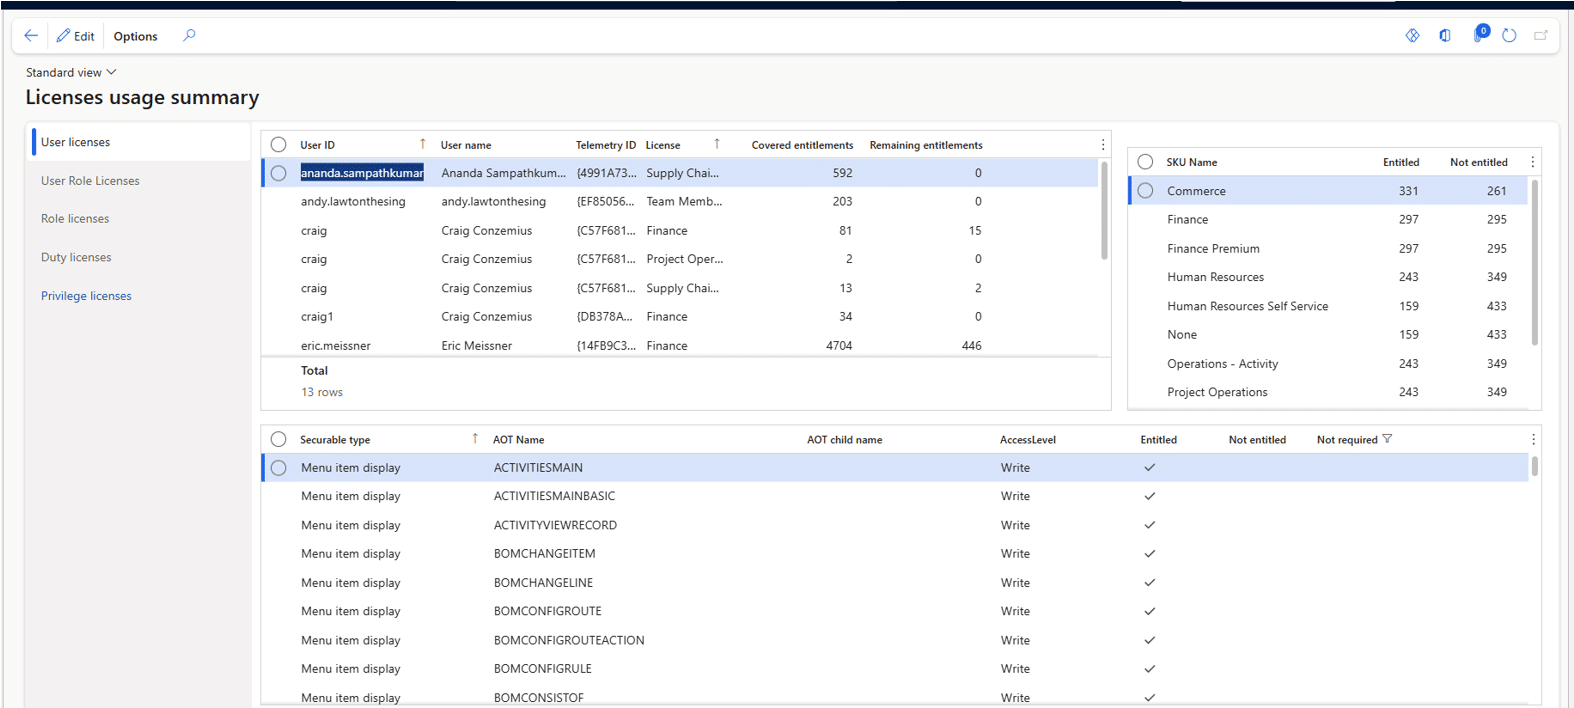Sort by Covered entitlements column header
Image resolution: width=1574 pixels, height=708 pixels.
802,145
